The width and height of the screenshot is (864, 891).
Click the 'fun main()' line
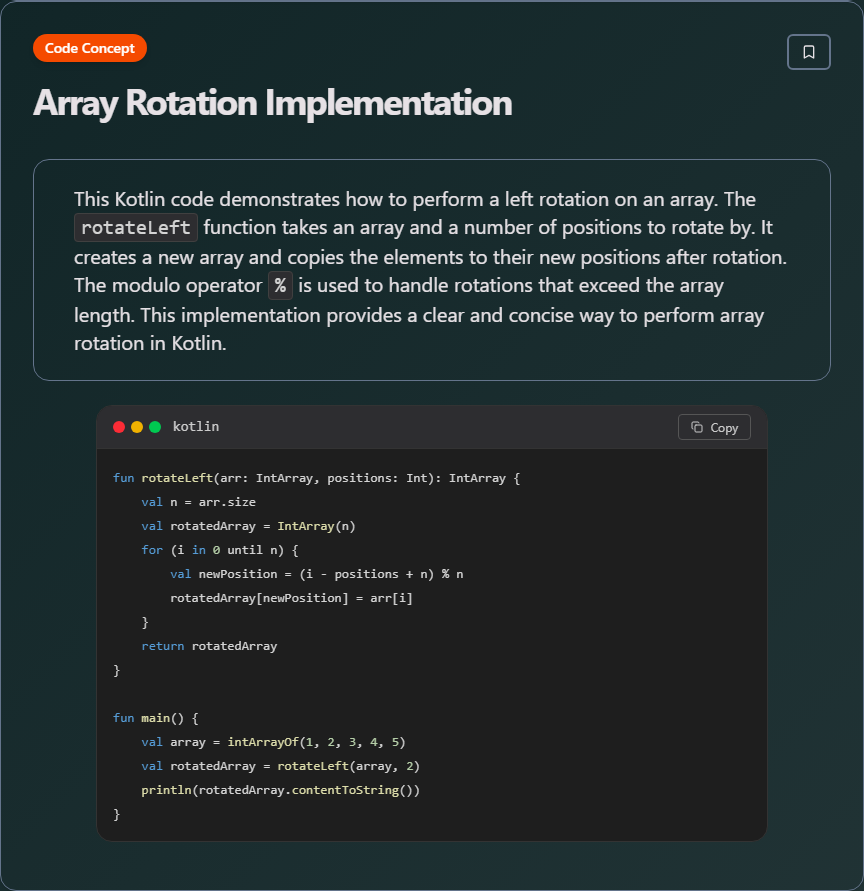point(156,718)
